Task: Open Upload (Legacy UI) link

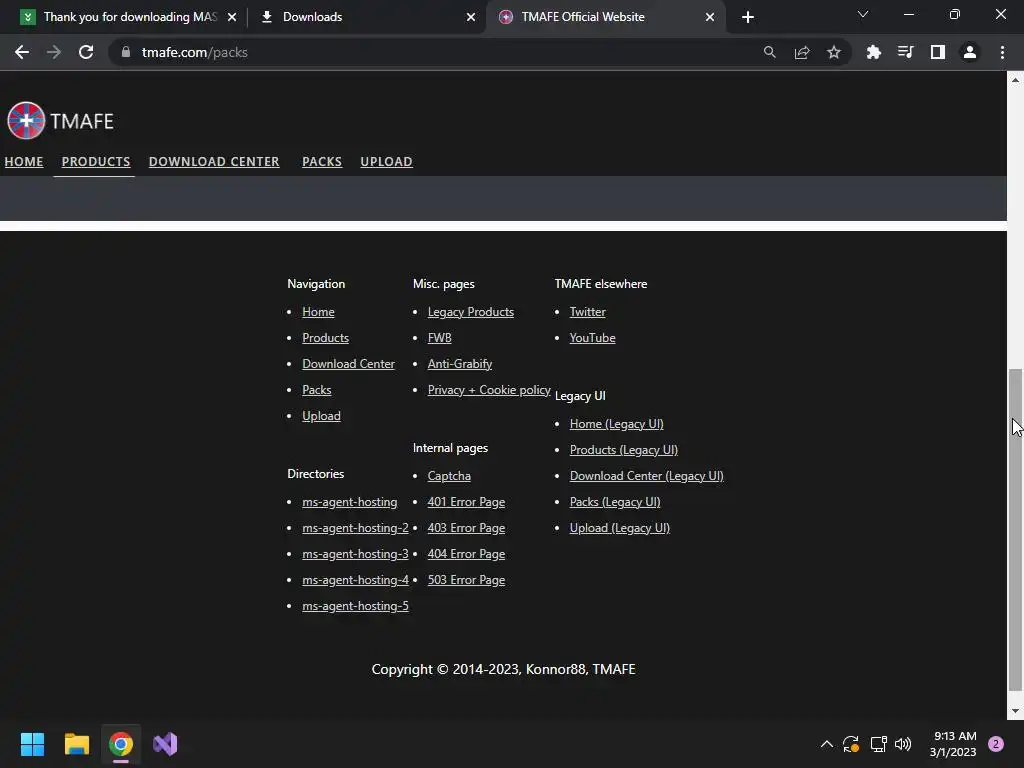Action: (x=620, y=528)
